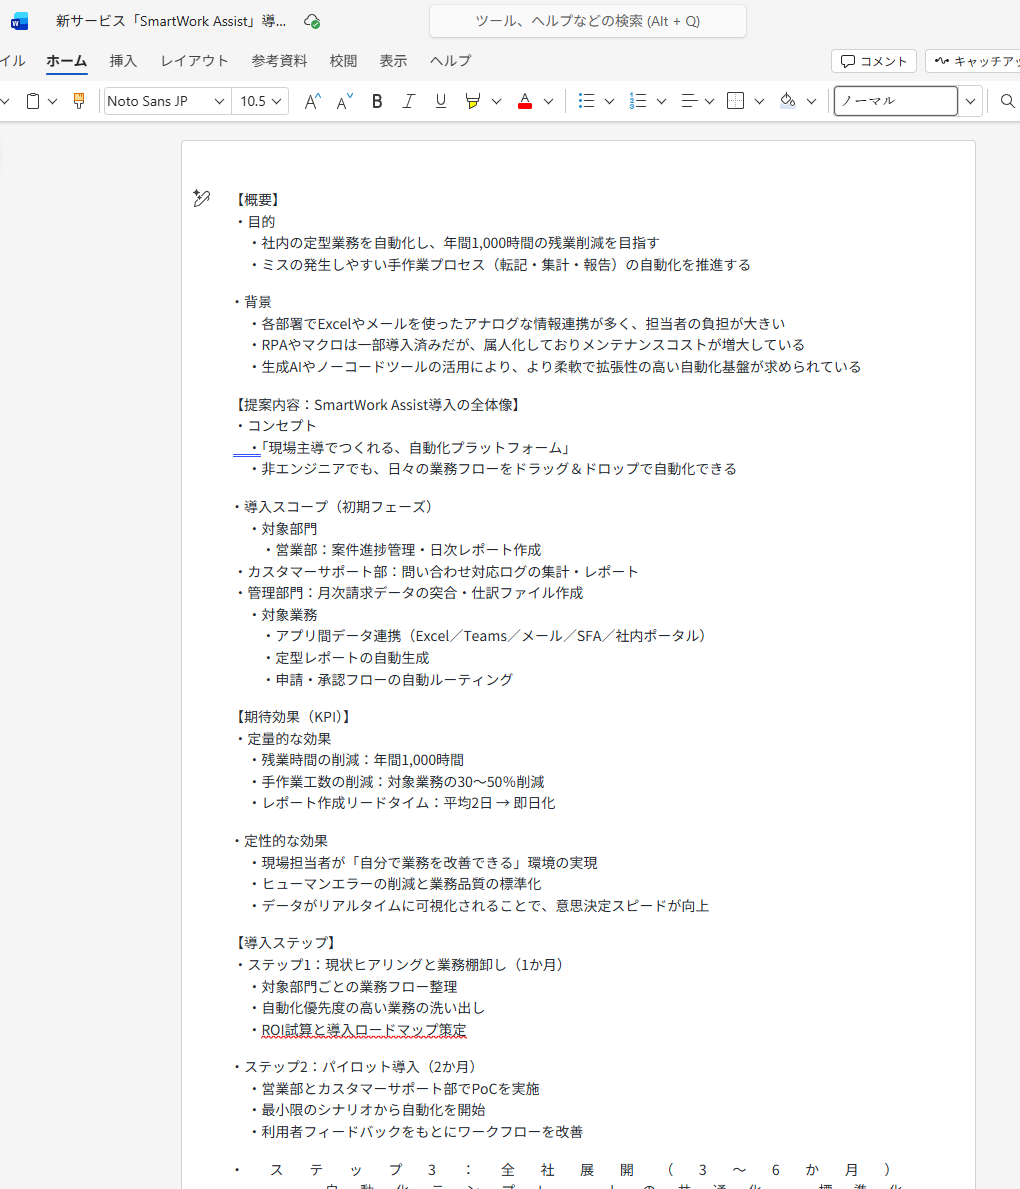The image size is (1020, 1189).
Task: Toggle italic formatting
Action: 408,101
